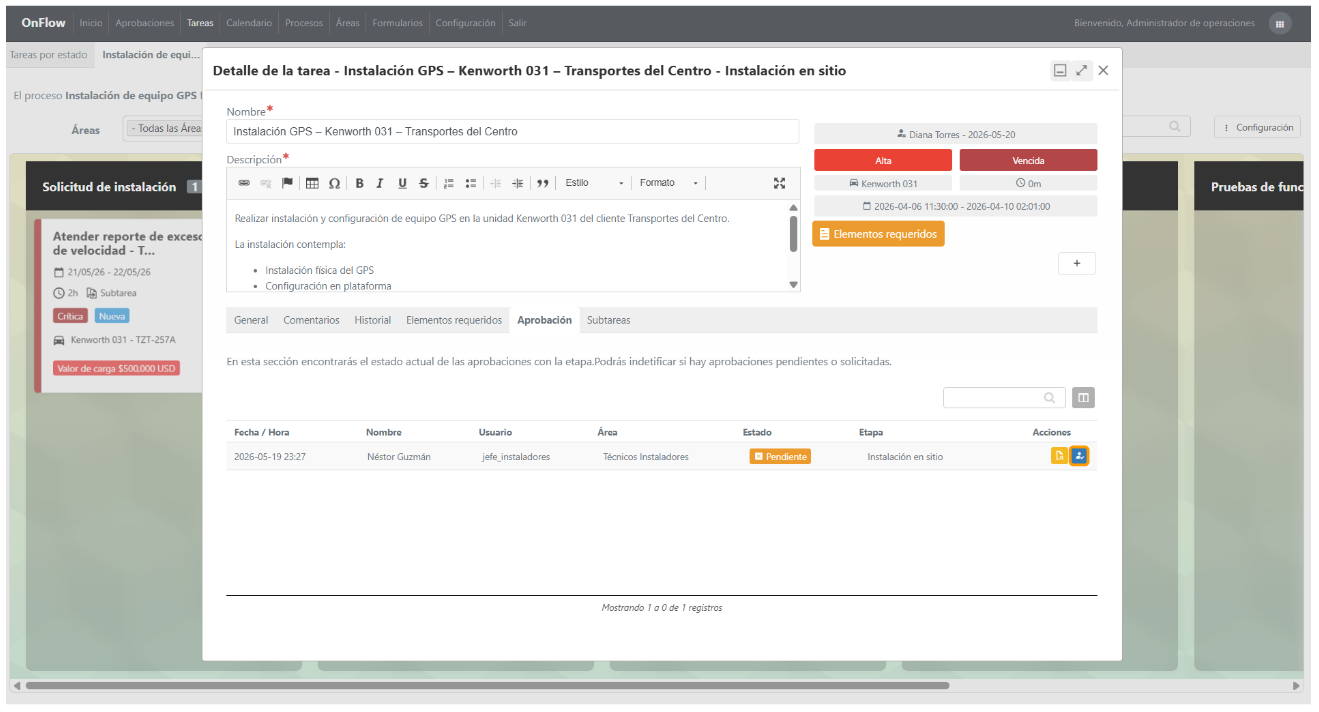Insert a link in the description editor
Image resolution: width=1319 pixels, height=712 pixels.
pyautogui.click(x=244, y=183)
